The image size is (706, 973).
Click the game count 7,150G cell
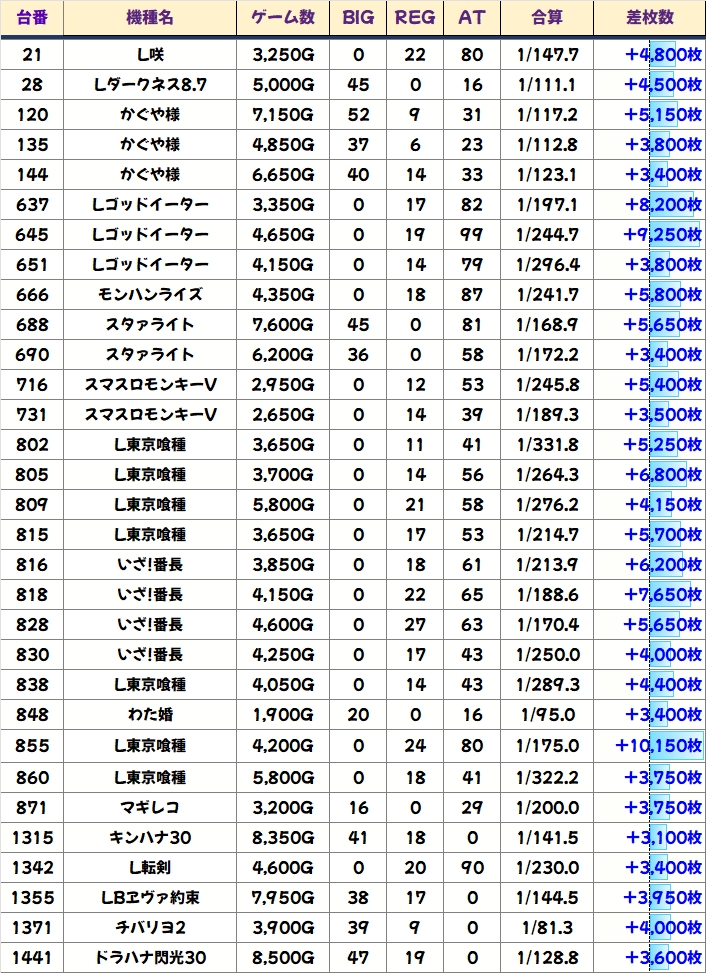pyautogui.click(x=283, y=114)
